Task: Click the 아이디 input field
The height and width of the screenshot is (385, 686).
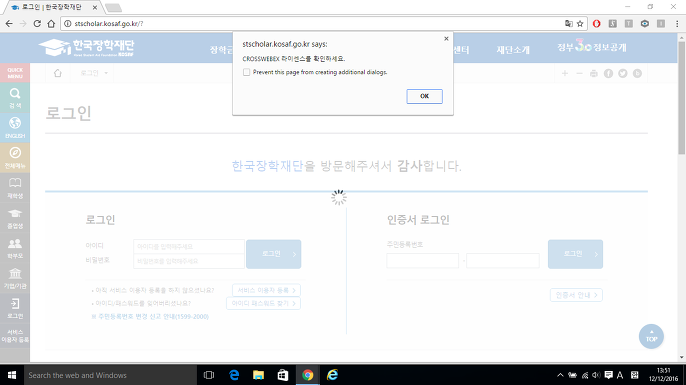Action: tap(189, 247)
